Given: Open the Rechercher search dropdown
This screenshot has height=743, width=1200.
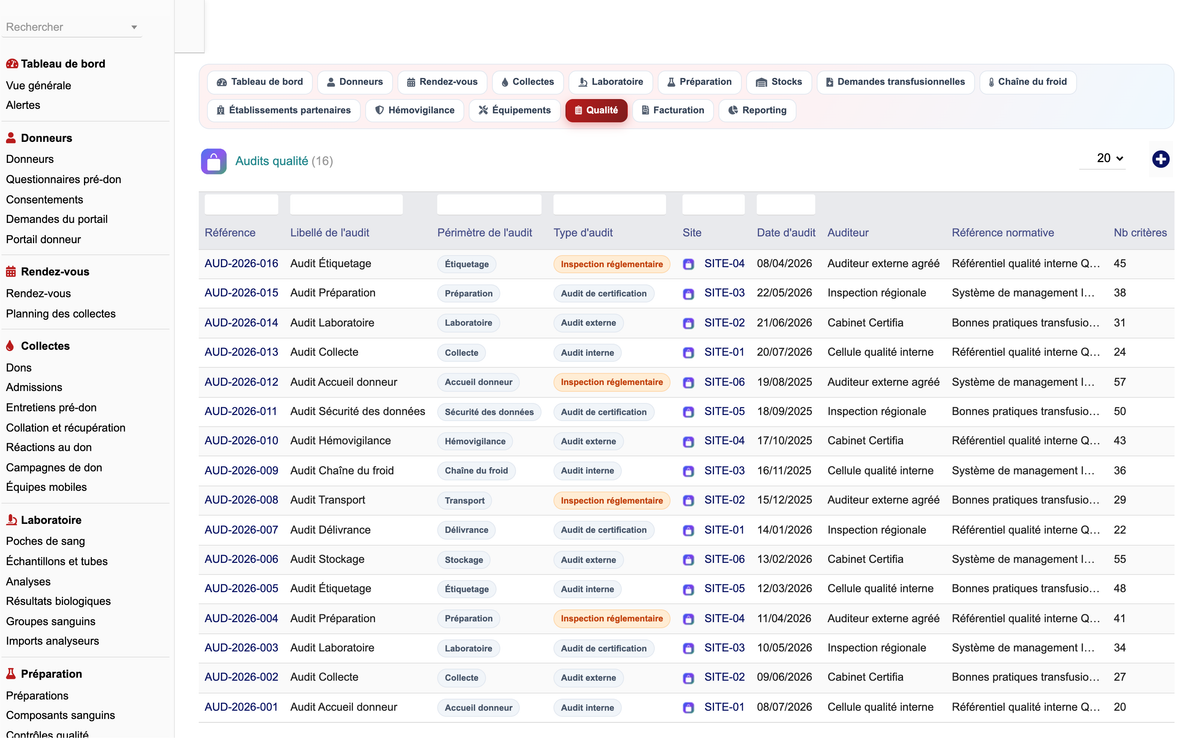Looking at the screenshot, I should pos(72,27).
